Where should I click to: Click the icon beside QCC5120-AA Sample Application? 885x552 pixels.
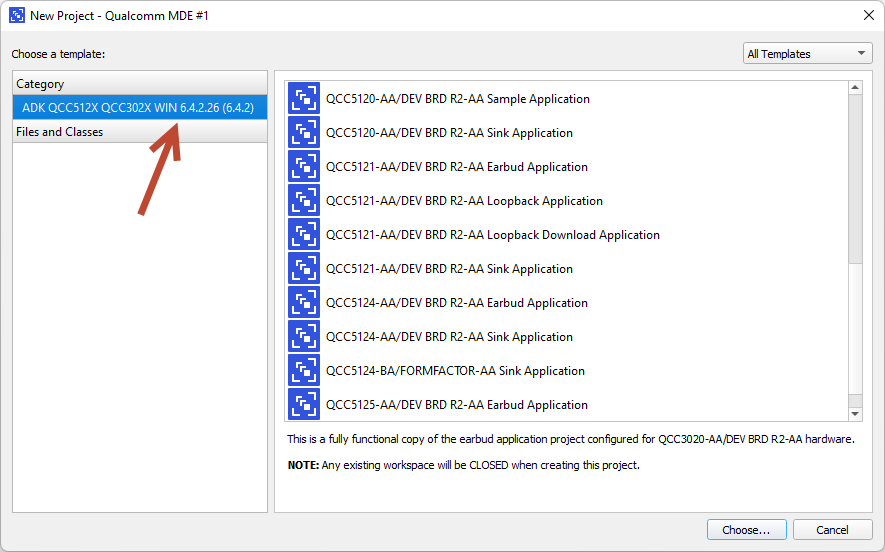[304, 98]
